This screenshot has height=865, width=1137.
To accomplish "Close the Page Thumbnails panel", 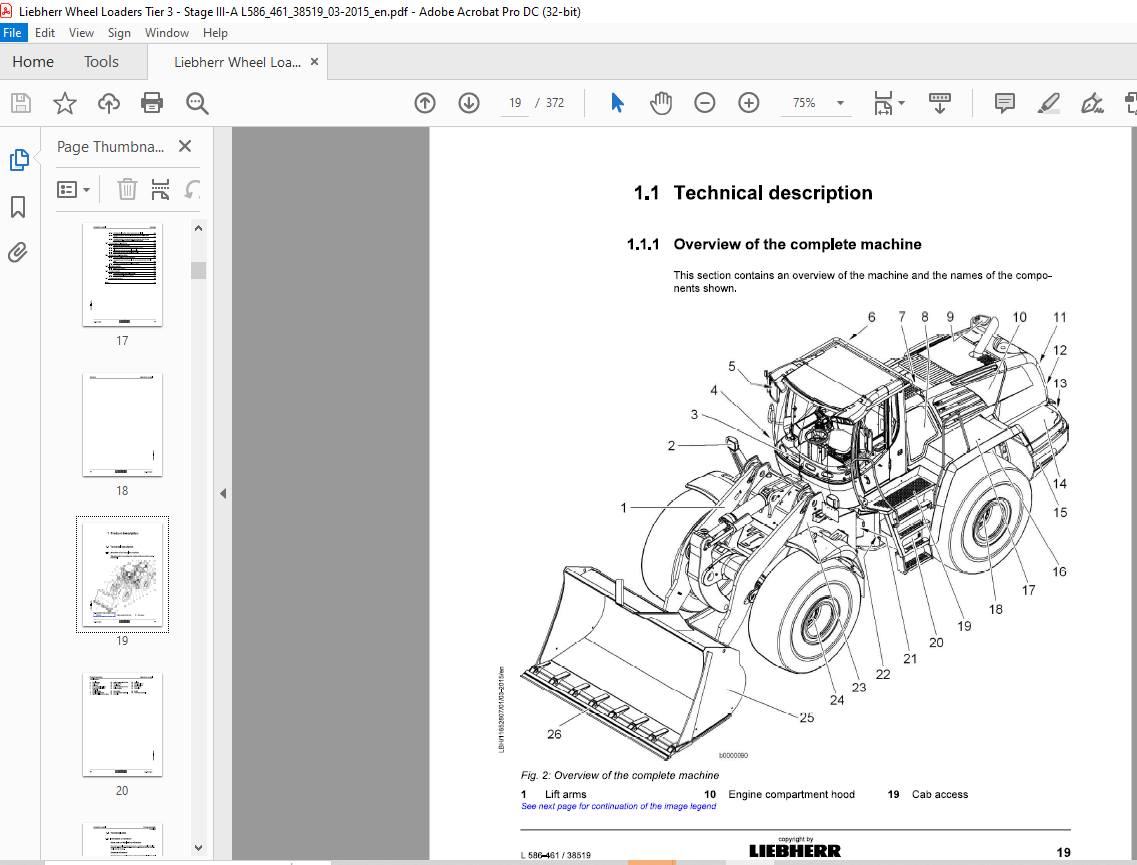I will 185,146.
